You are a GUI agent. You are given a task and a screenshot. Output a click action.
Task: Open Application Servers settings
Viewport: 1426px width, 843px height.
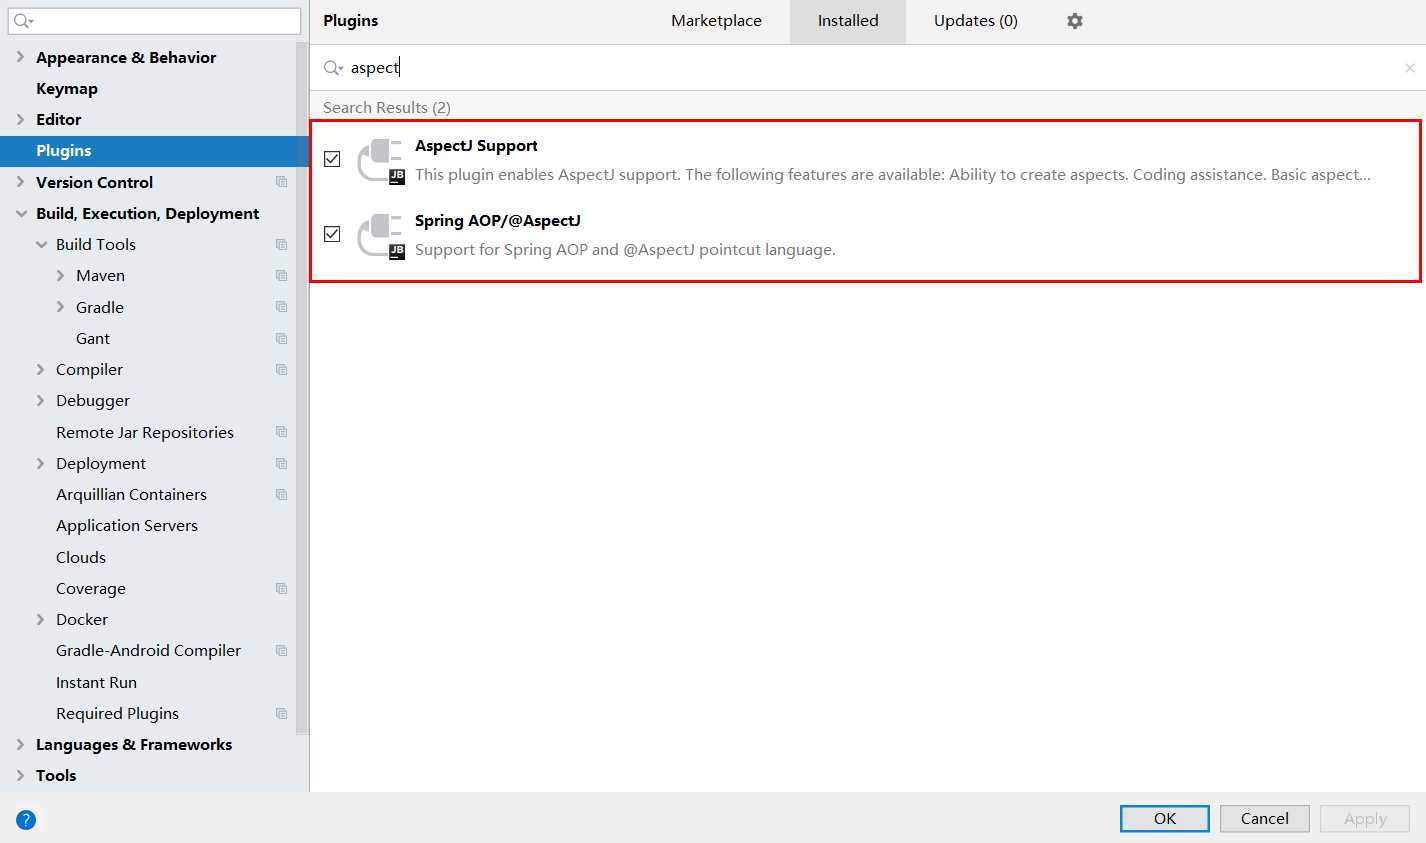(x=127, y=525)
